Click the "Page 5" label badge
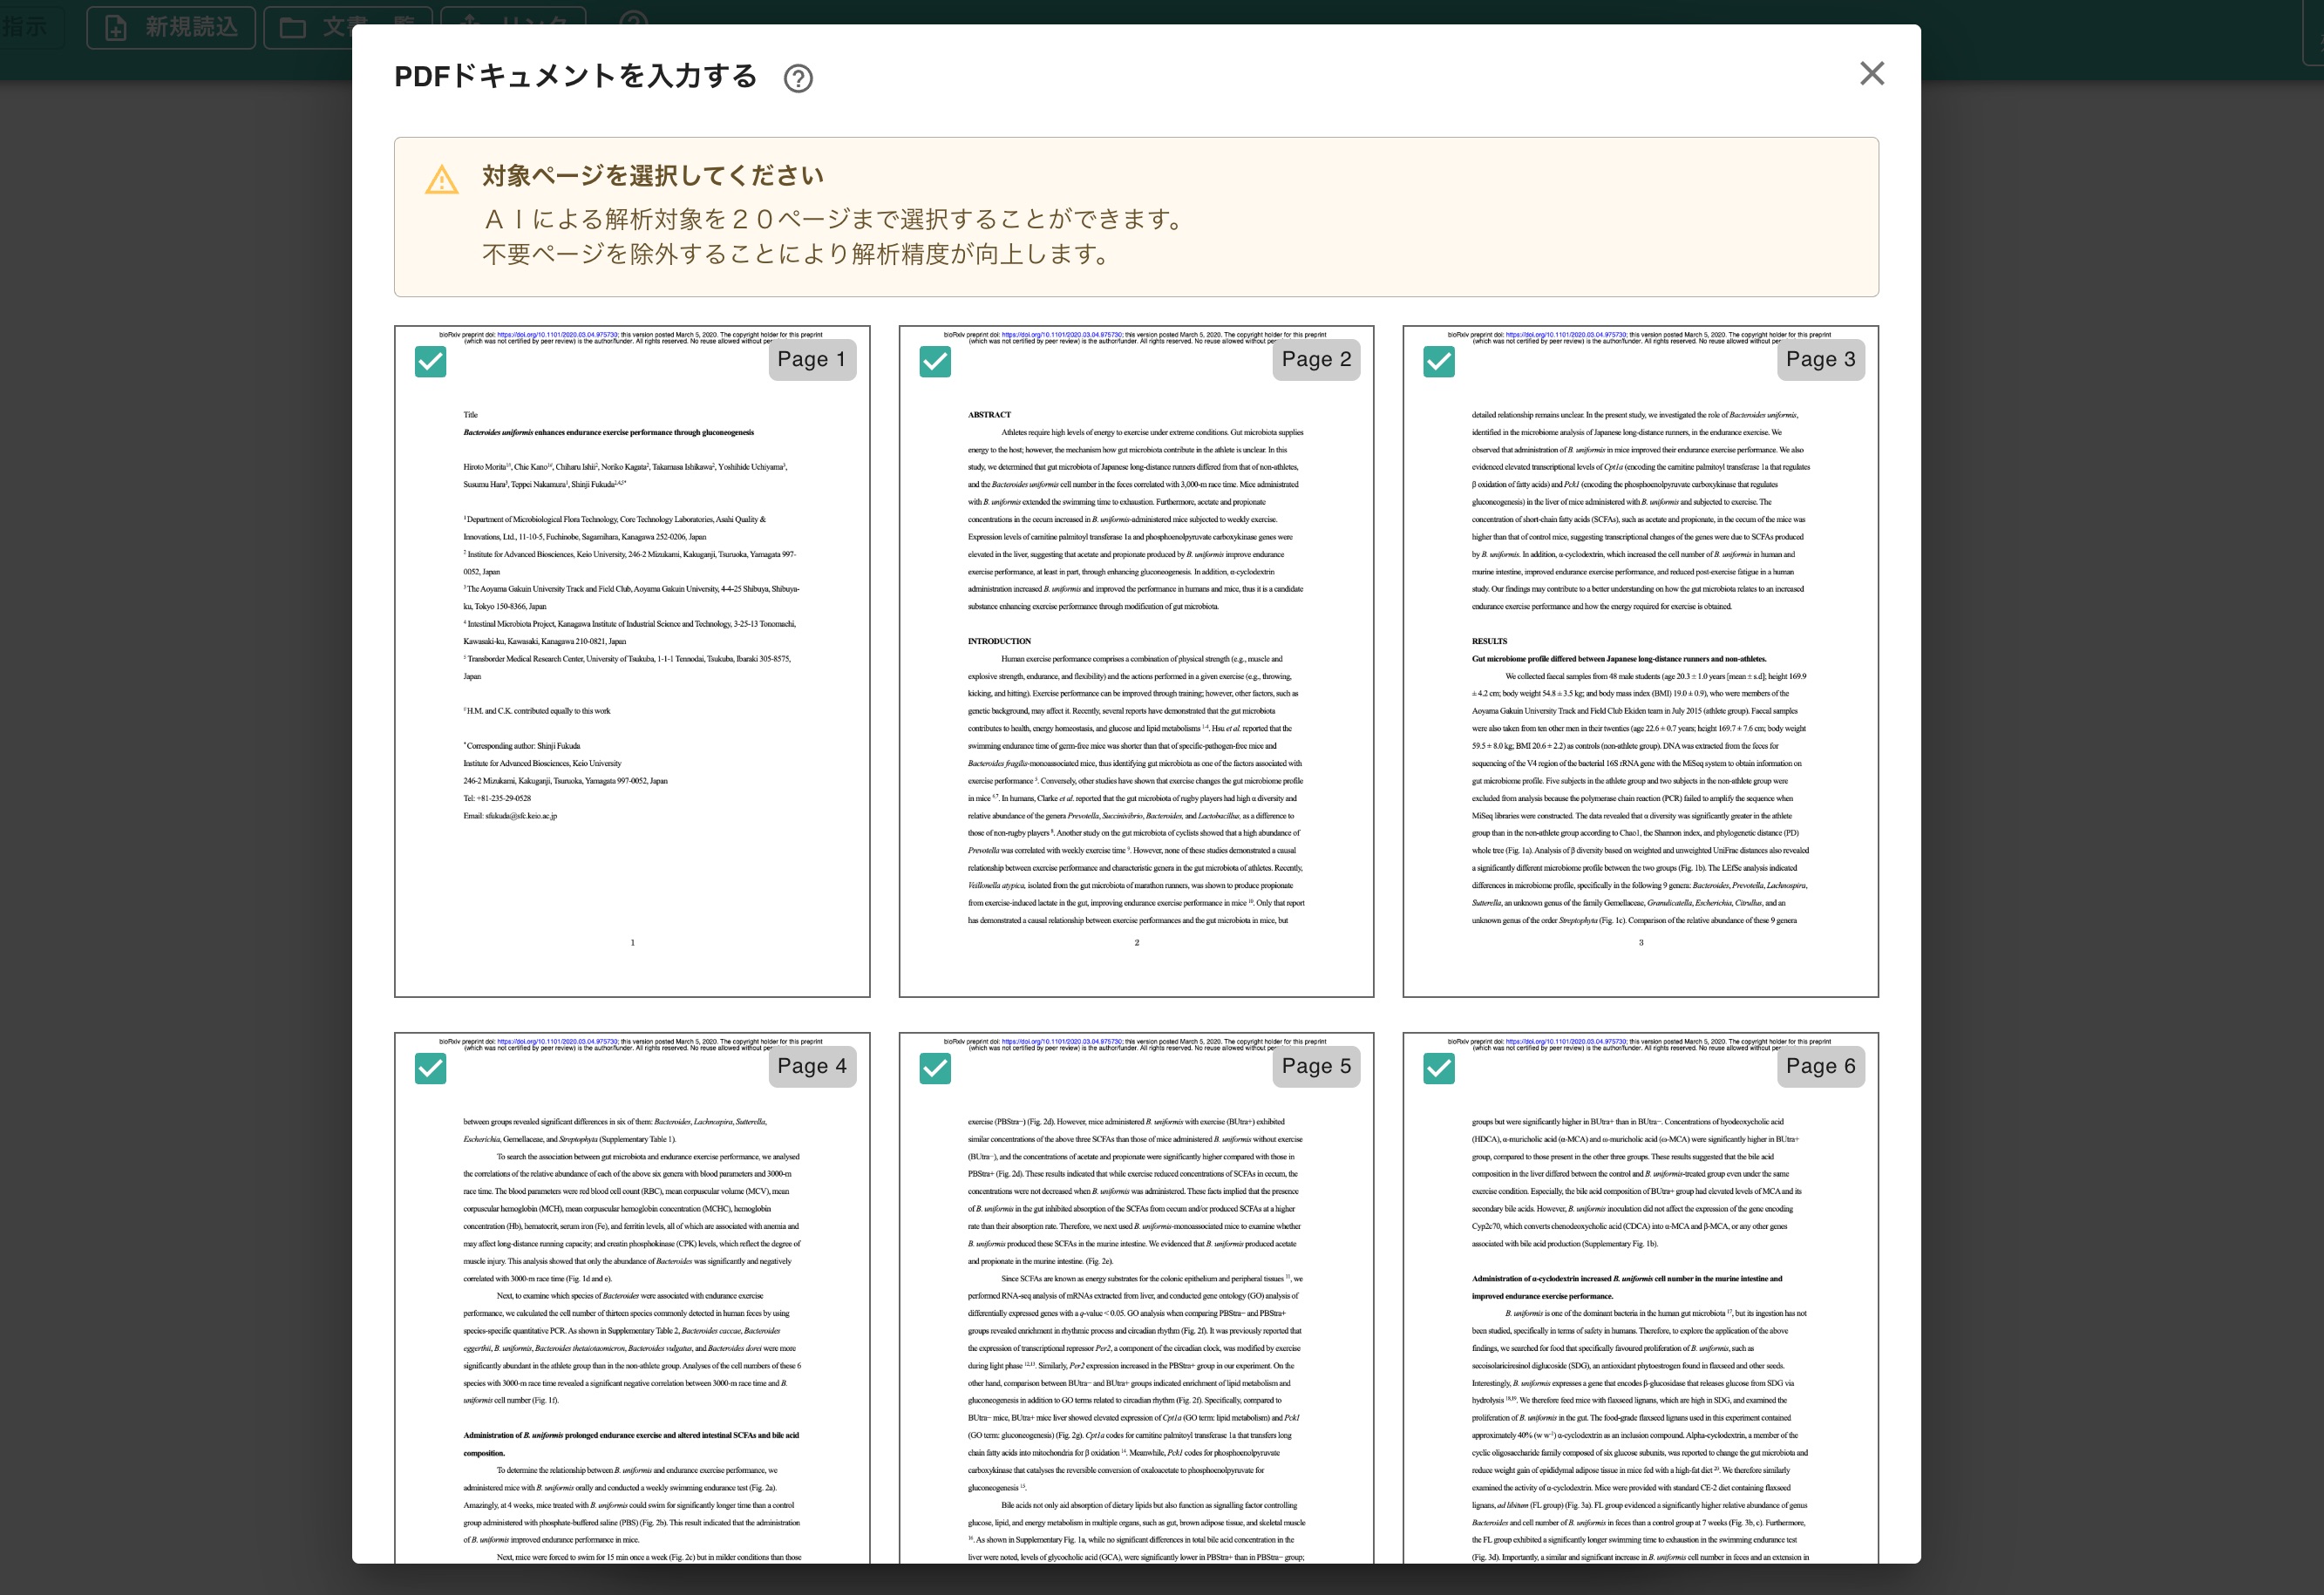Image resolution: width=2324 pixels, height=1595 pixels. (1316, 1066)
